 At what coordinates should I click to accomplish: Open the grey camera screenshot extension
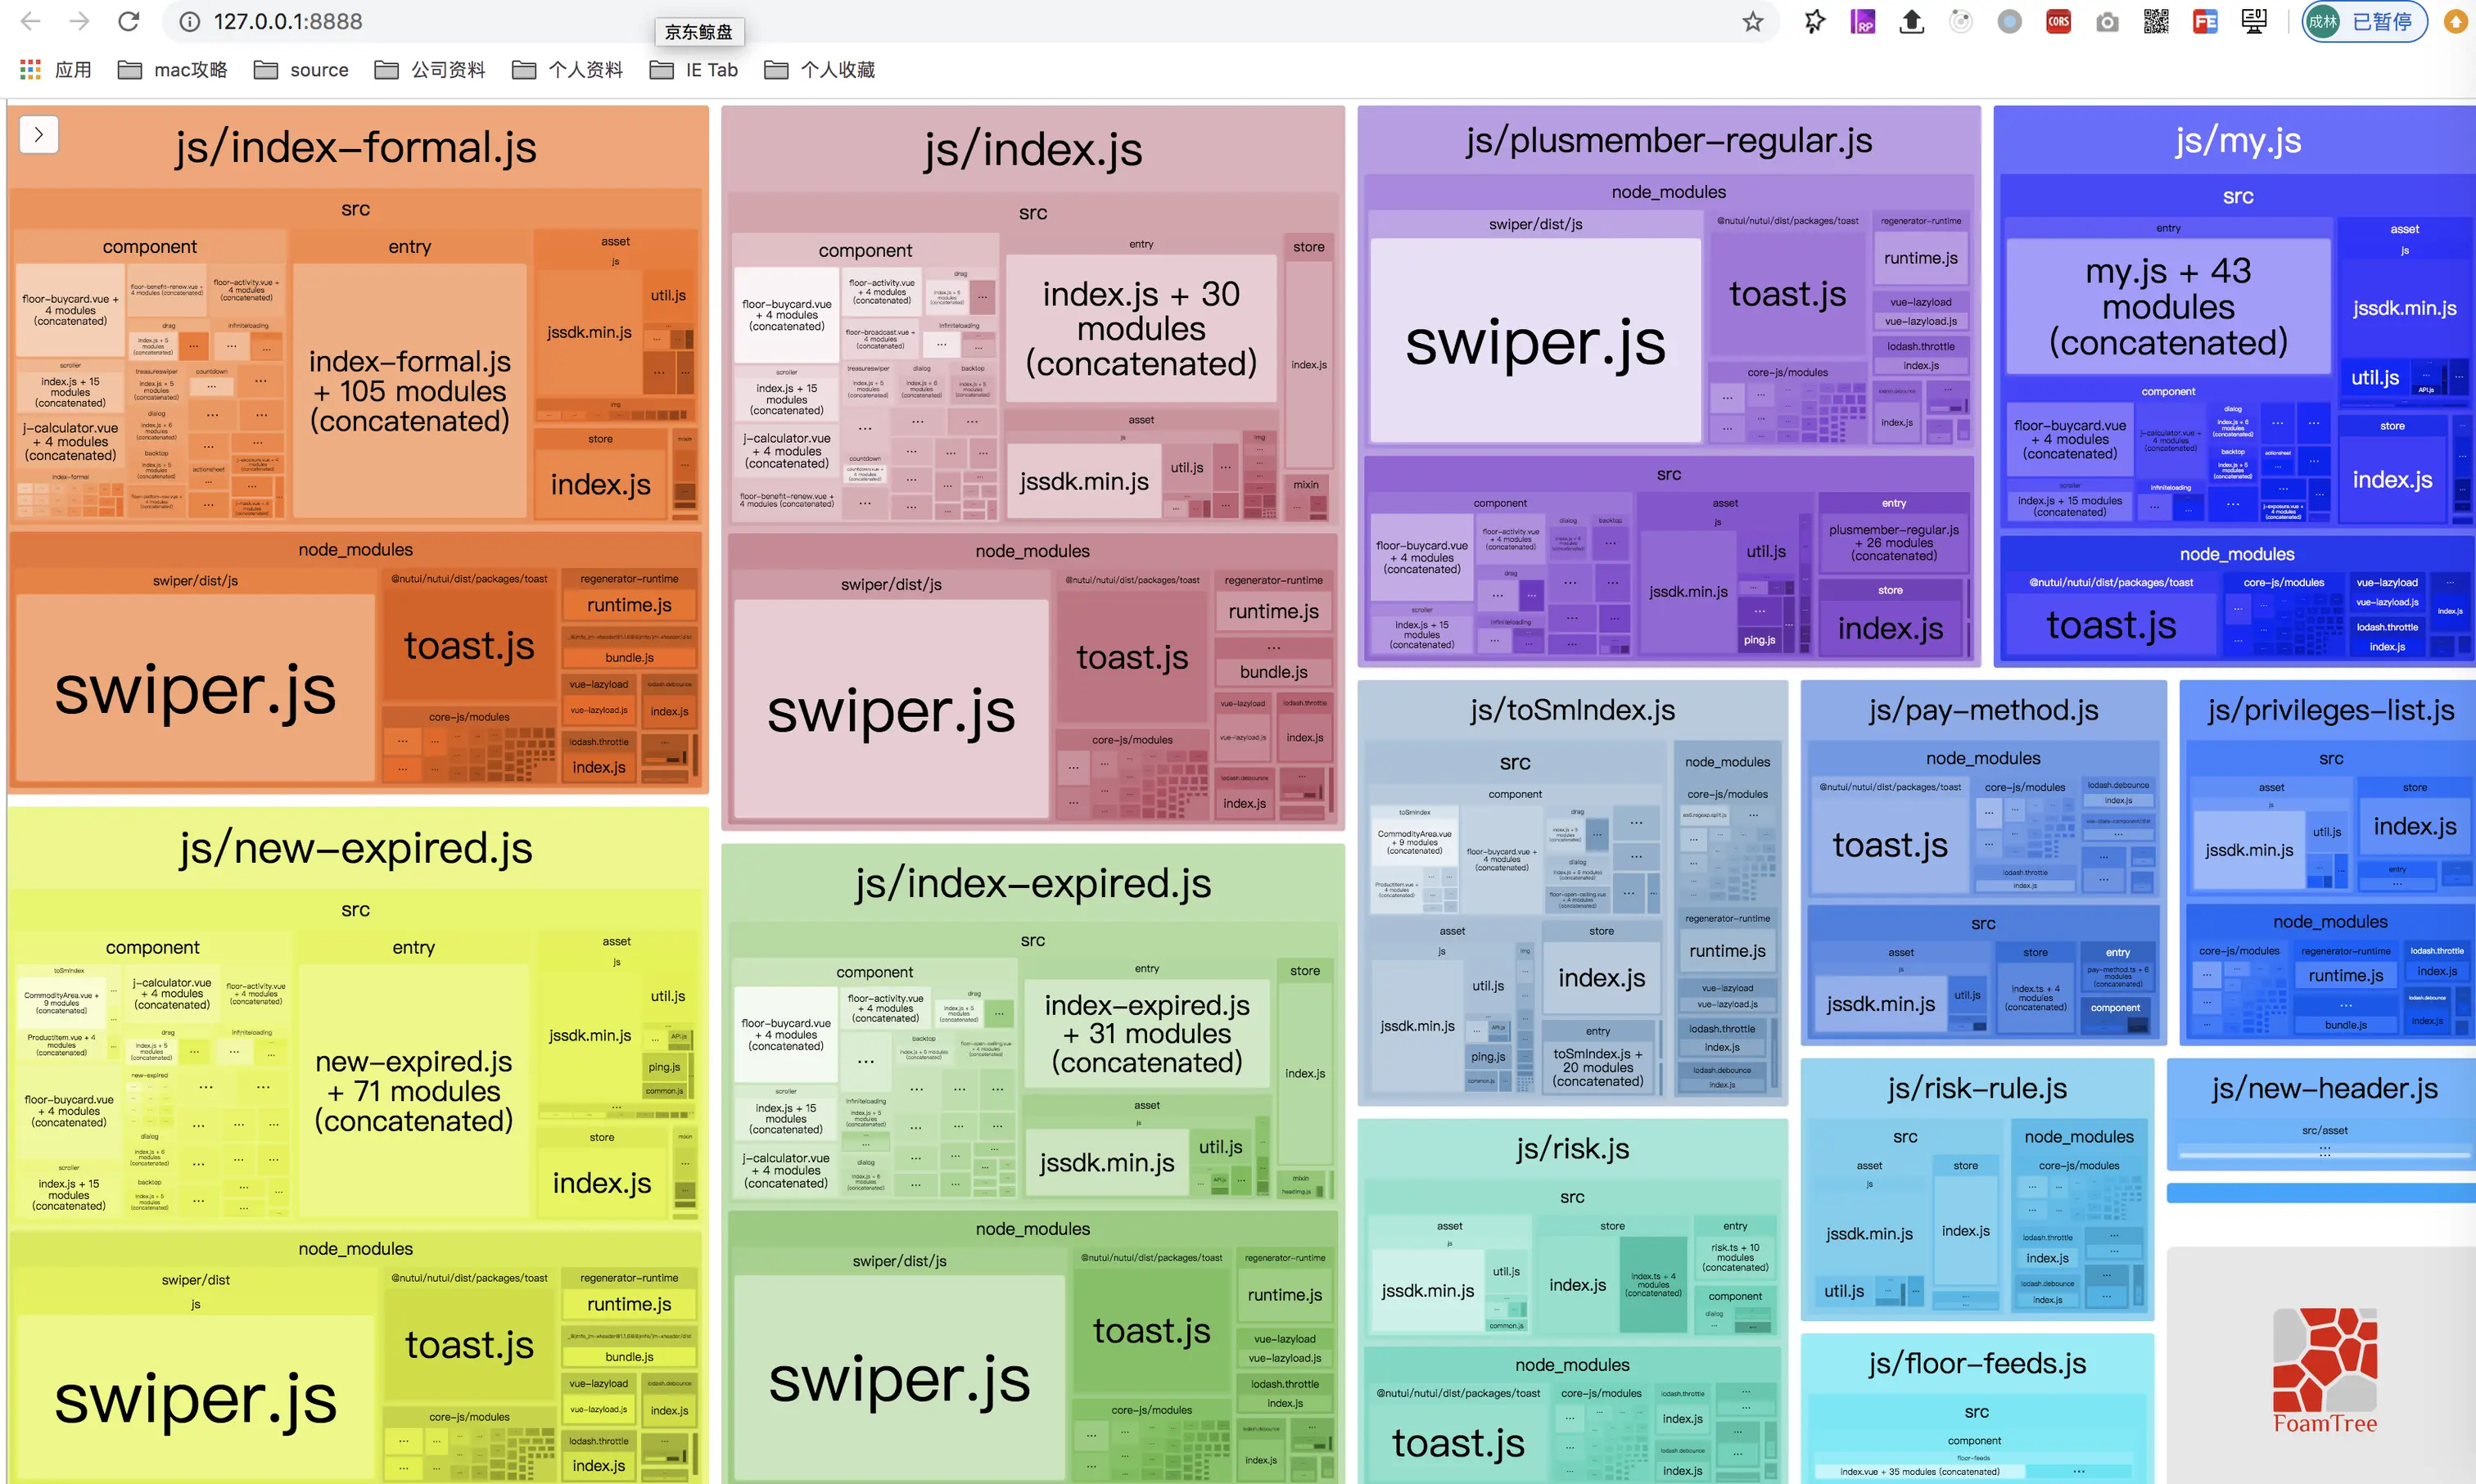2107,21
